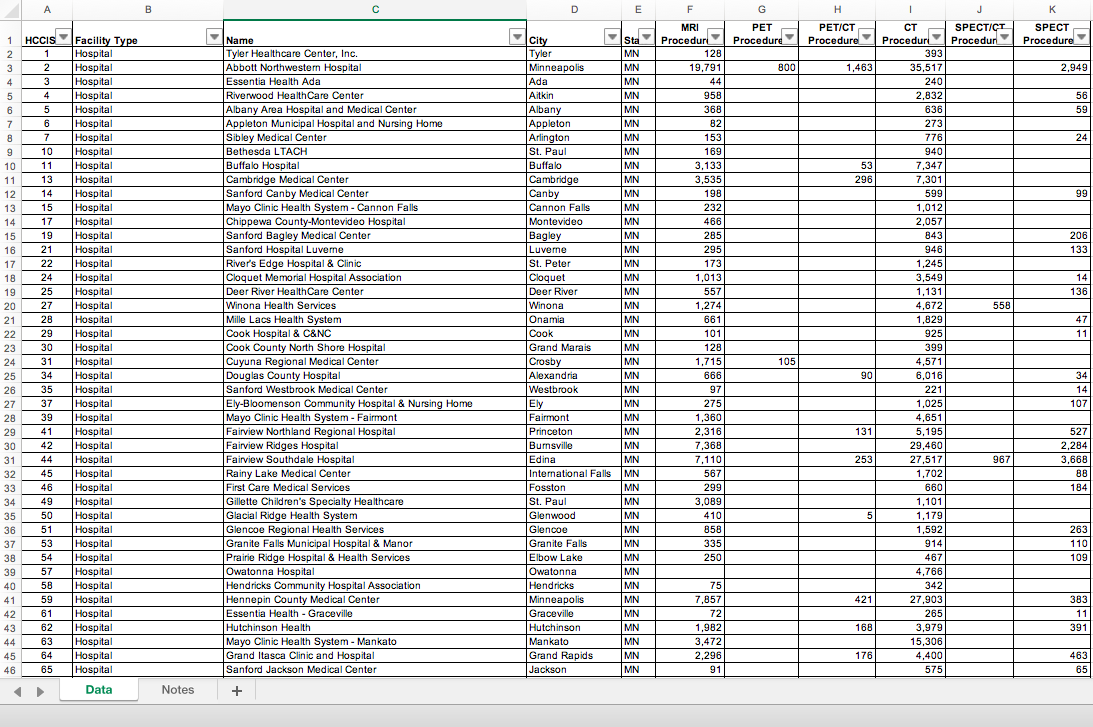Image resolution: width=1093 pixels, height=727 pixels.
Task: Open the CT Procedures filter dropdown
Action: point(937,37)
